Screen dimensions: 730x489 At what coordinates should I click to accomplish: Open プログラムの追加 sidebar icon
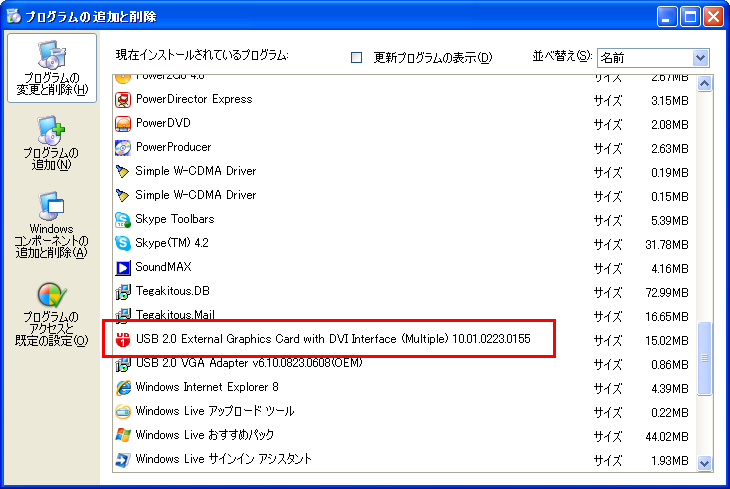52,143
